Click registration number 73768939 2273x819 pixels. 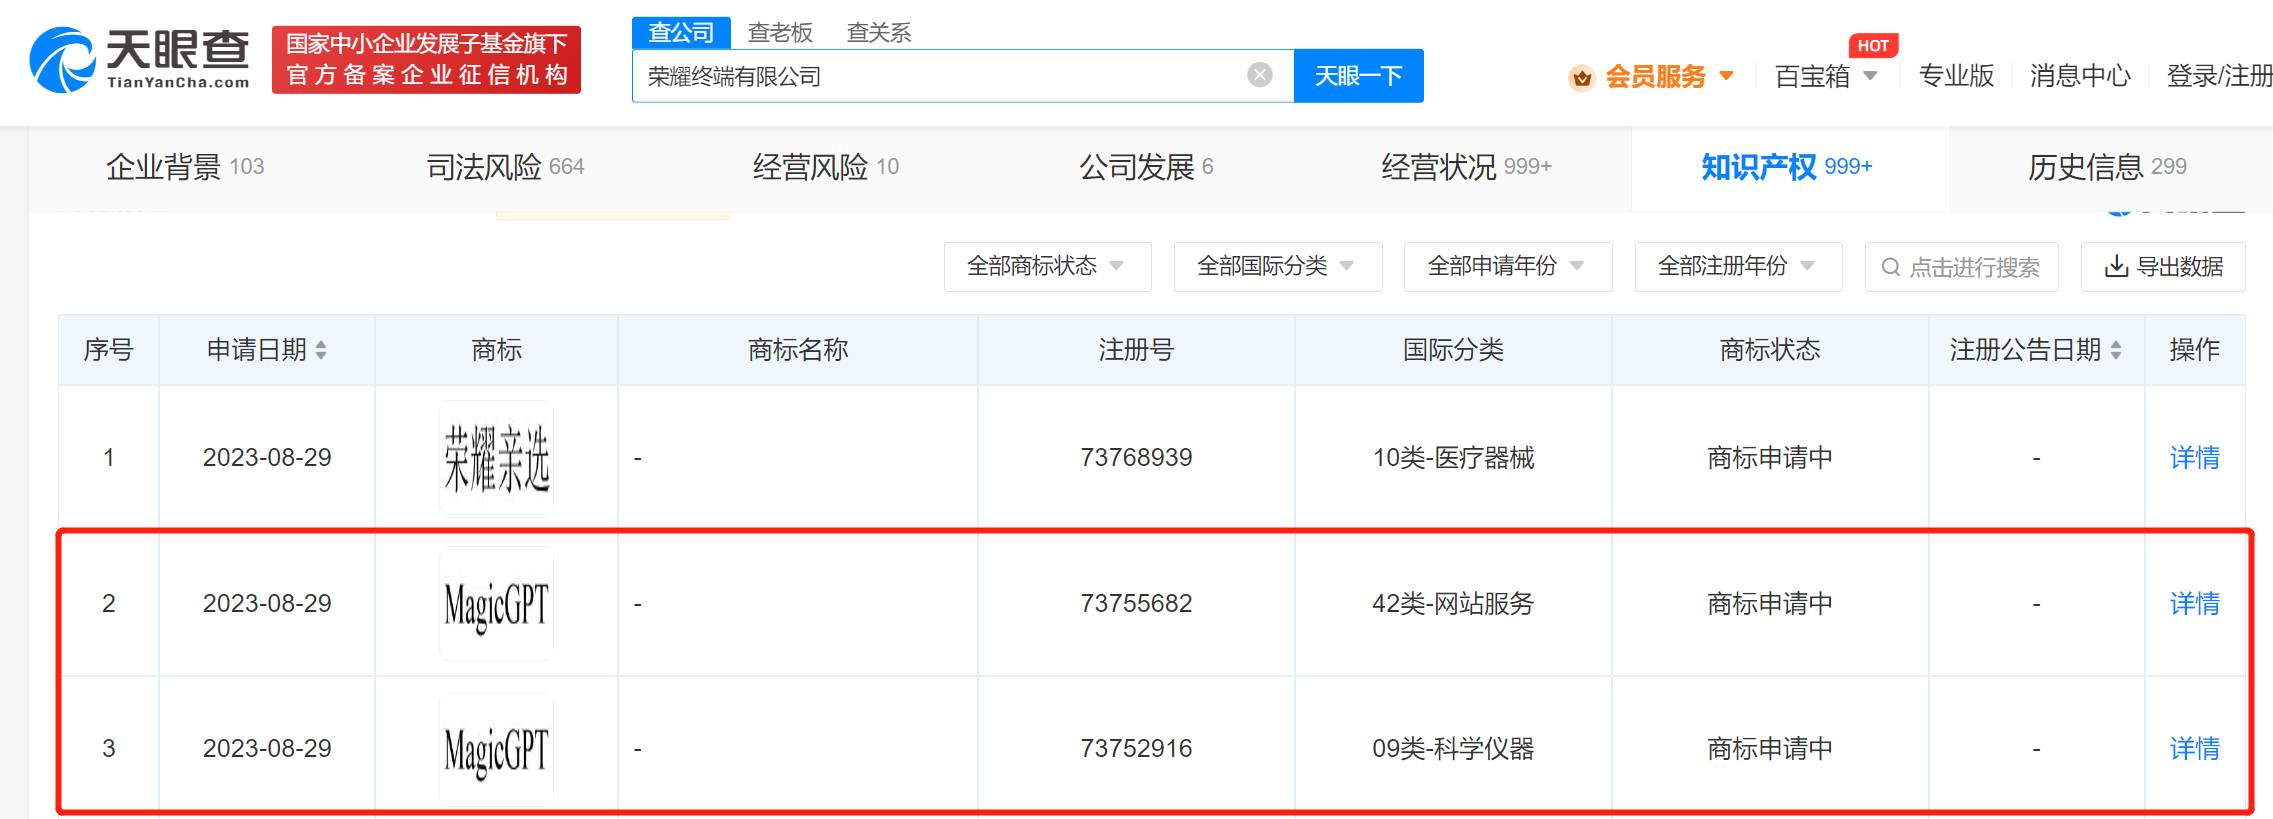pyautogui.click(x=1136, y=458)
